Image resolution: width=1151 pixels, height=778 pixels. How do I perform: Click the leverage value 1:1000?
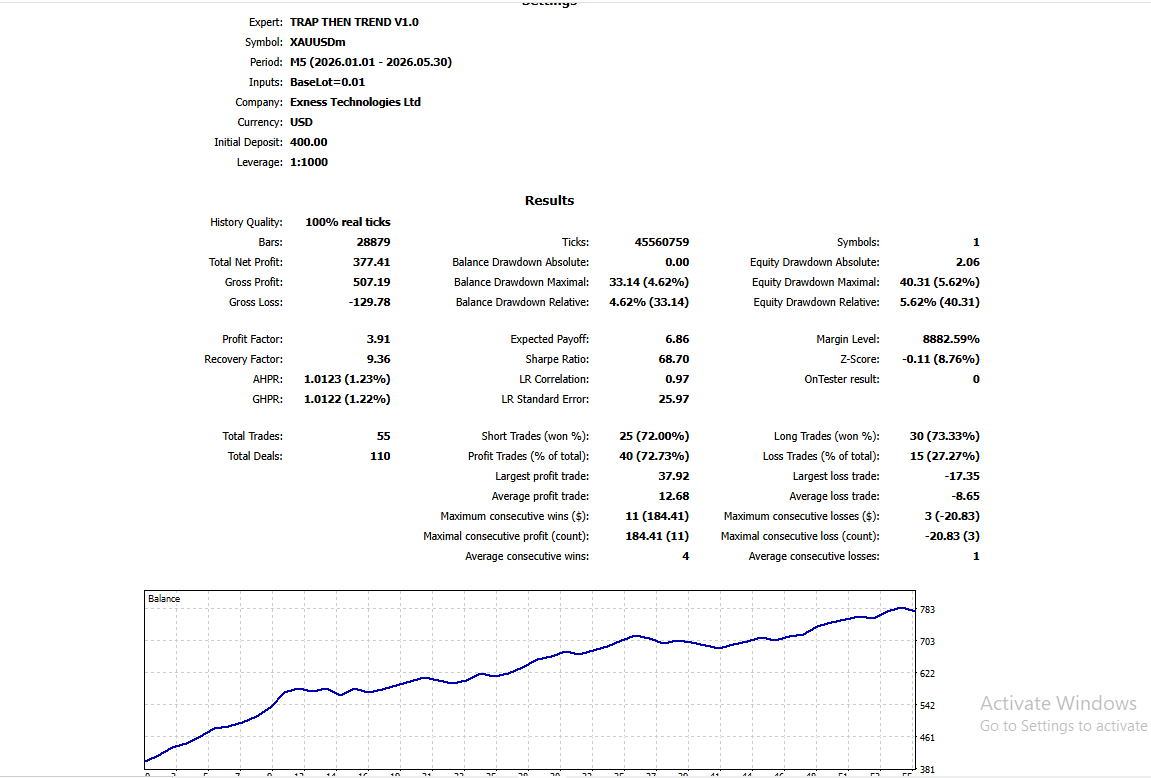308,162
